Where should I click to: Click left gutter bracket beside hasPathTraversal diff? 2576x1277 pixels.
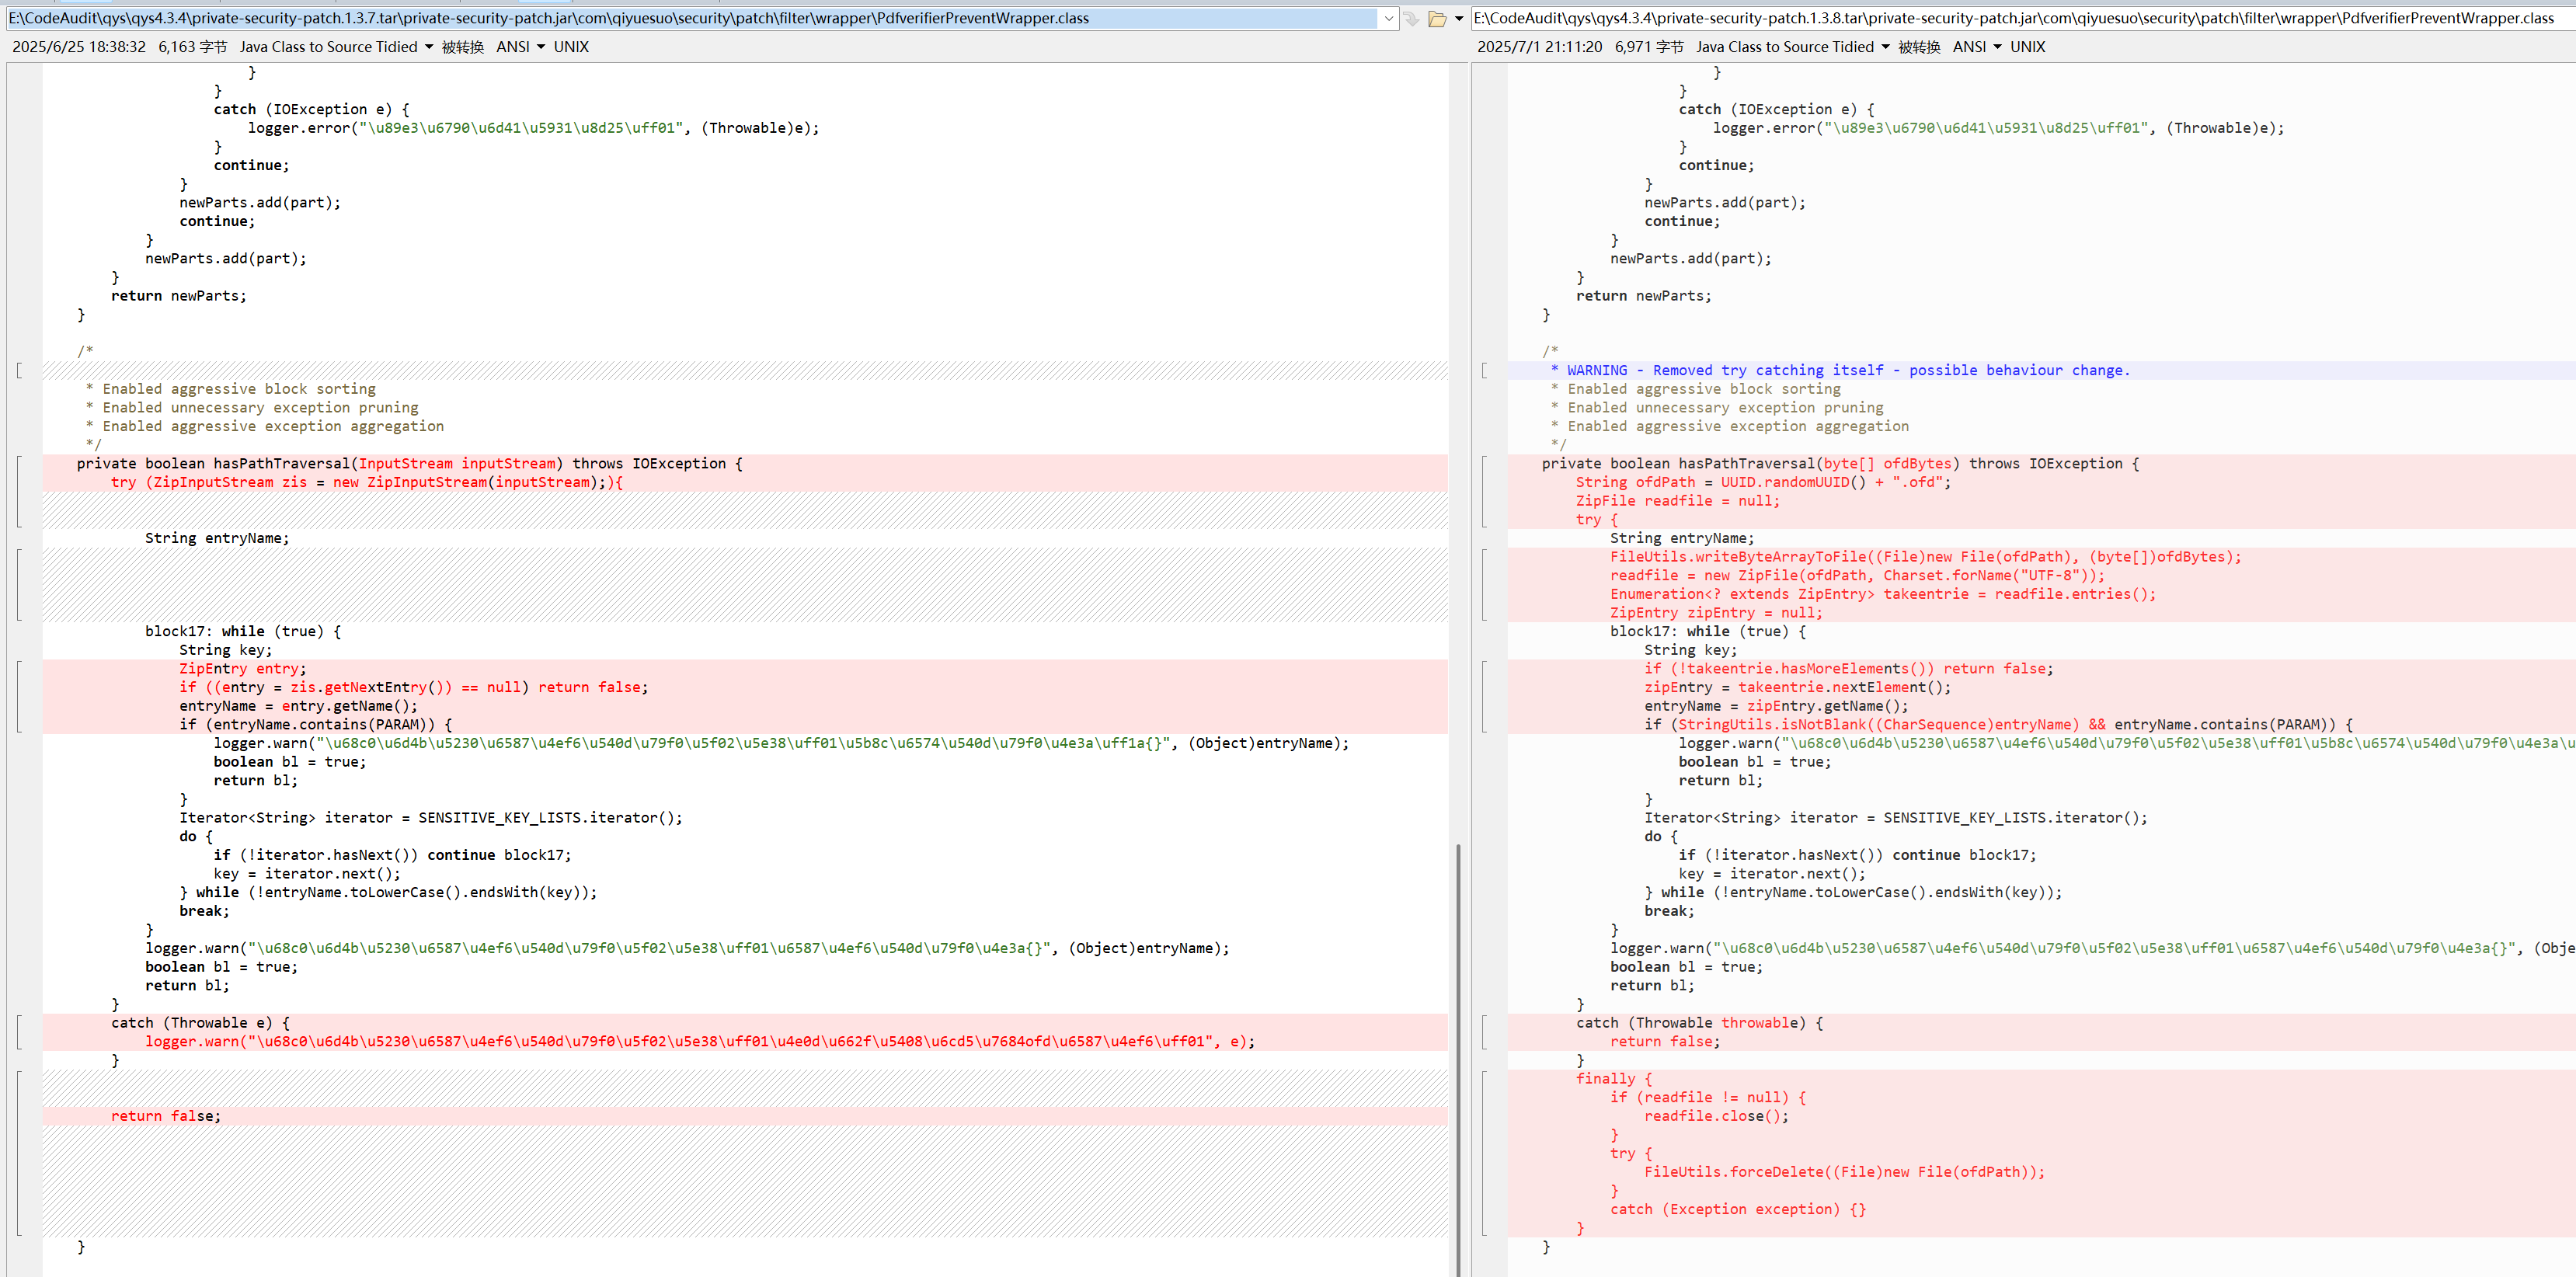19,491
